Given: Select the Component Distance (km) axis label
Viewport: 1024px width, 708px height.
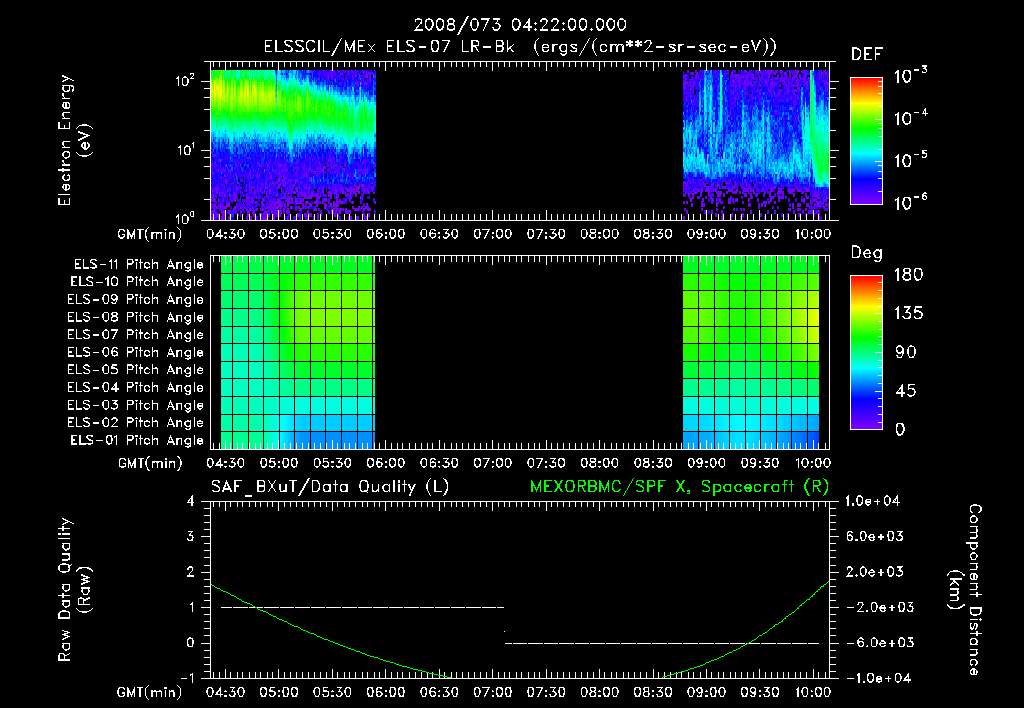Looking at the screenshot, I should (x=965, y=590).
